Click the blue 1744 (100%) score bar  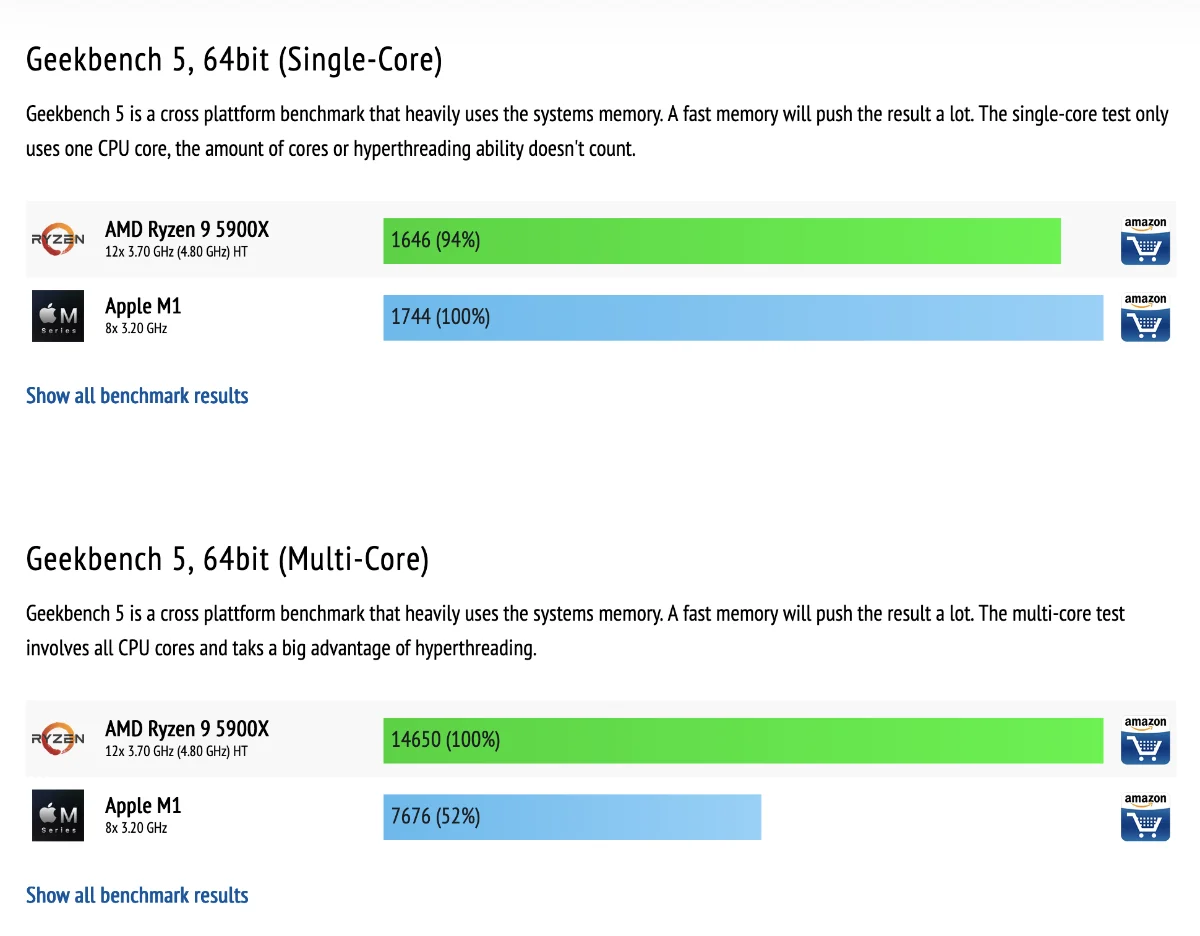(743, 317)
